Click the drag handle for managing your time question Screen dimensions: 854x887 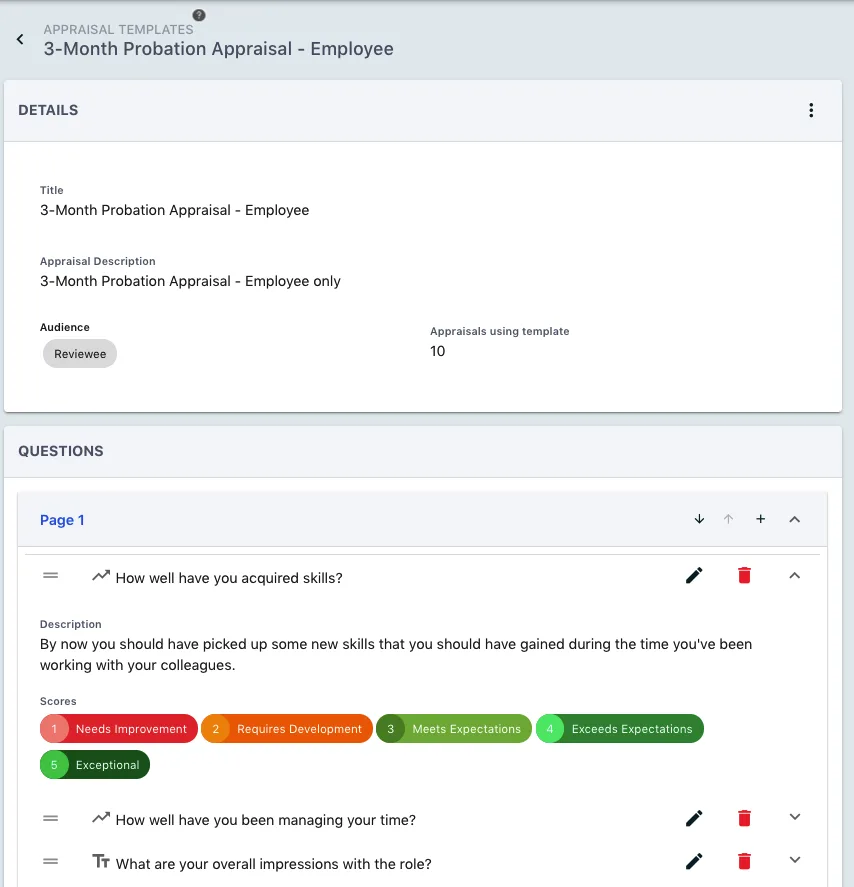tap(50, 819)
